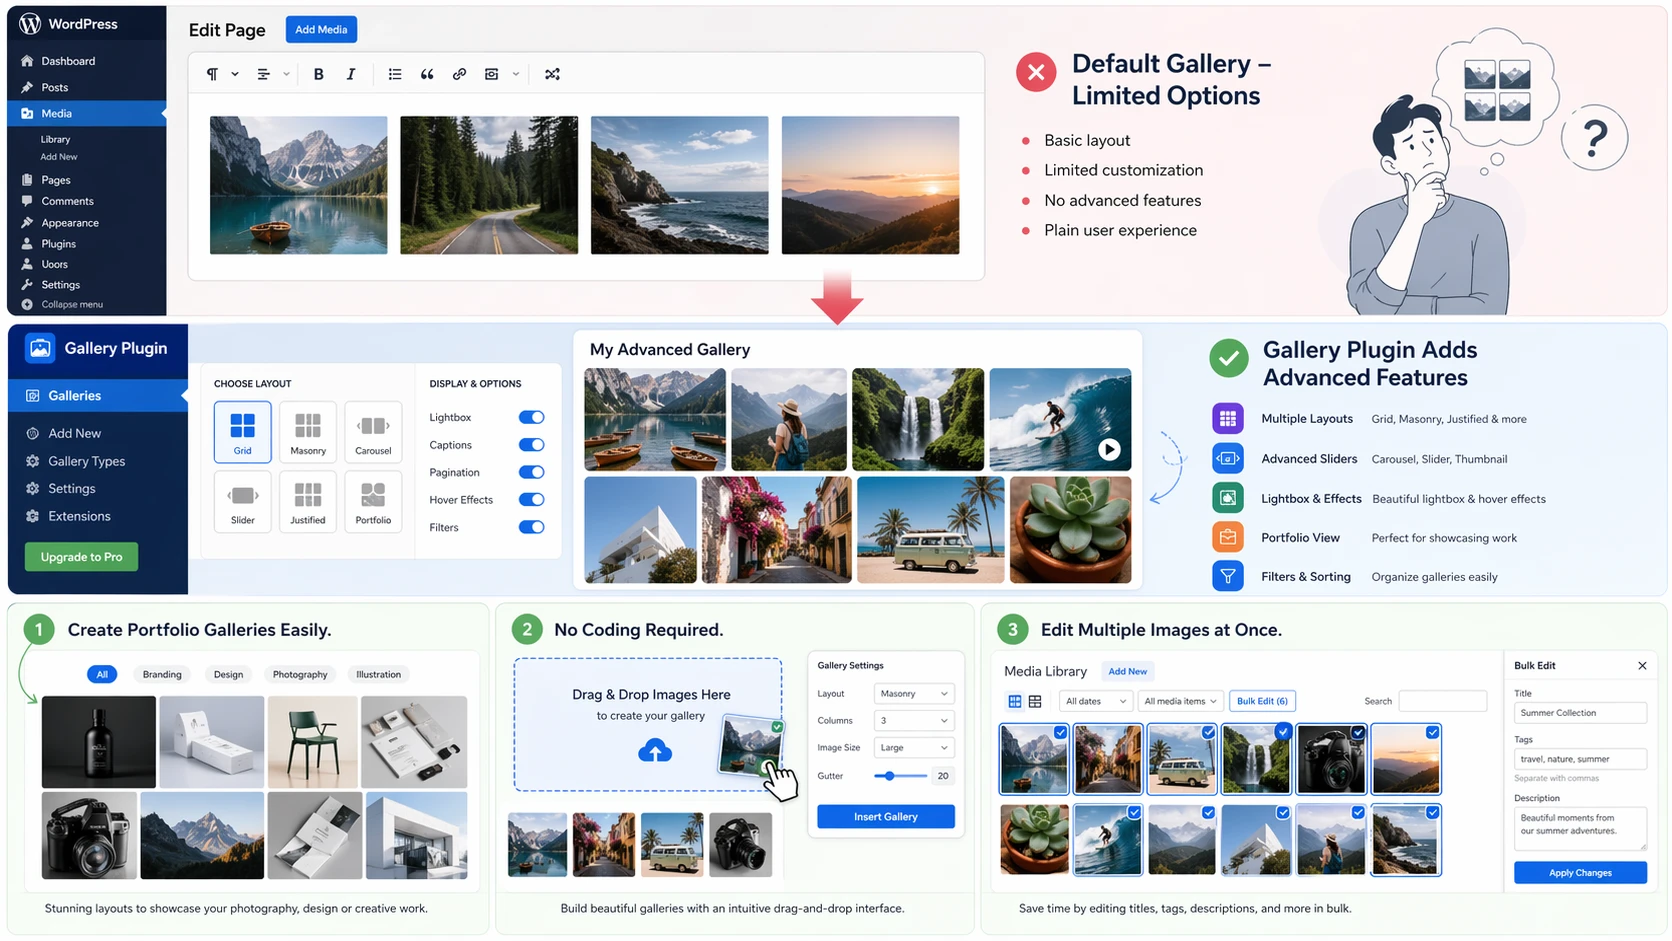The image size is (1672, 941).
Task: Click the Lightbox & Effects feature icon
Action: [1227, 498]
